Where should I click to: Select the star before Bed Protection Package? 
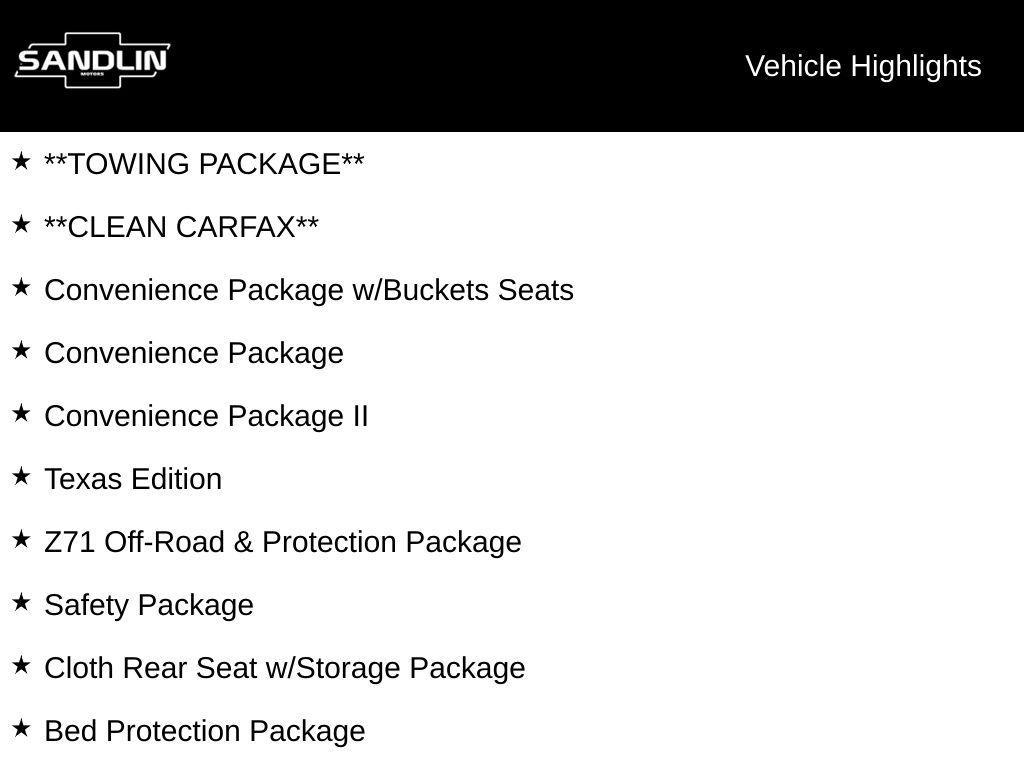coord(21,729)
